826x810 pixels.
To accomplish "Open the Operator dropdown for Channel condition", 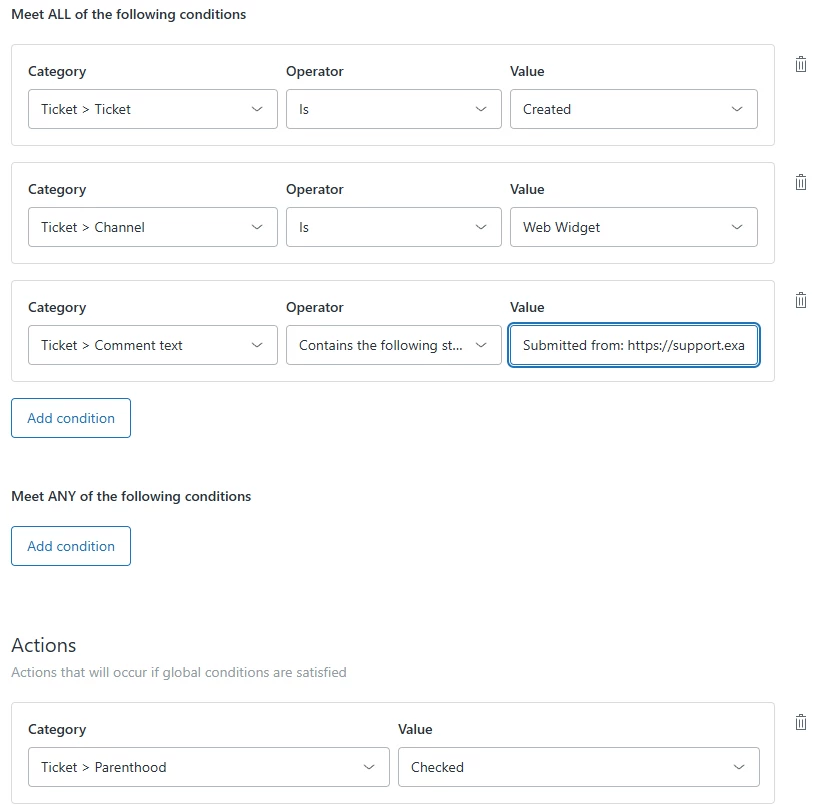I will coord(393,227).
